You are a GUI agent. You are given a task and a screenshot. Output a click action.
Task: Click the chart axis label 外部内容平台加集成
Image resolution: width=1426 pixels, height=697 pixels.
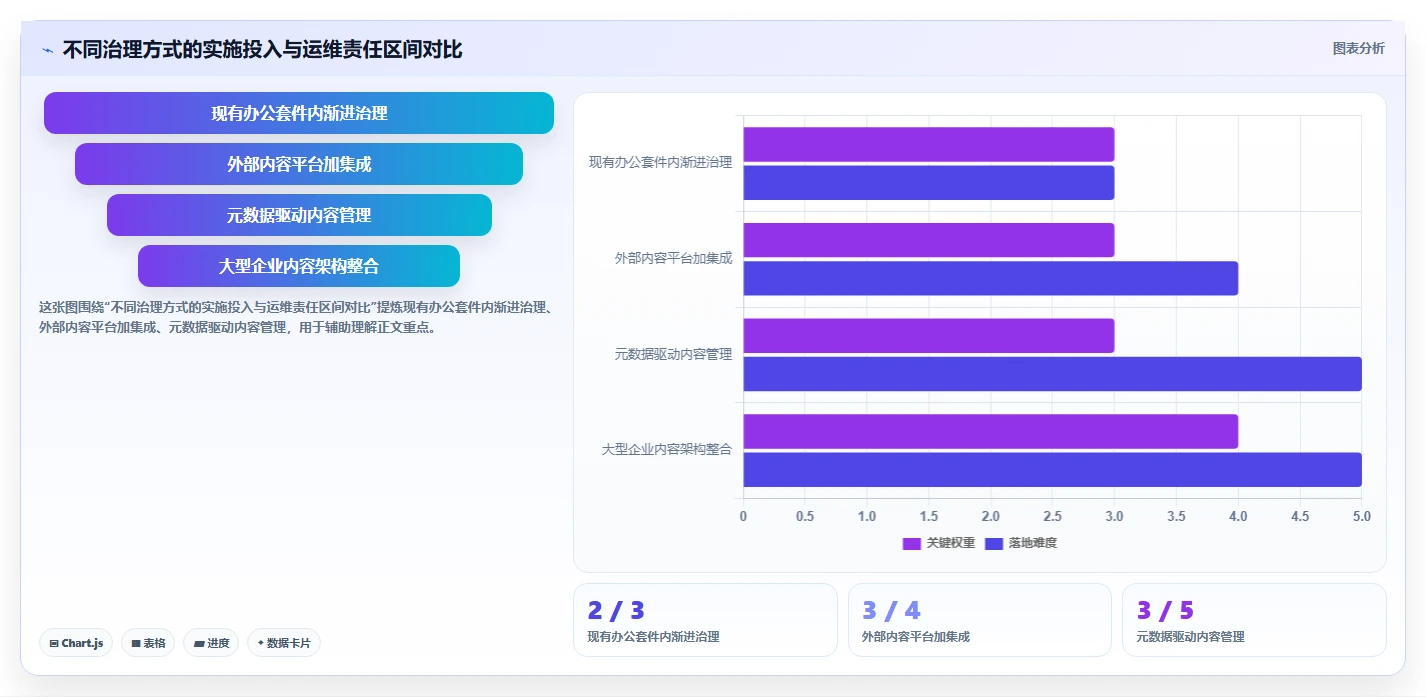(673, 258)
